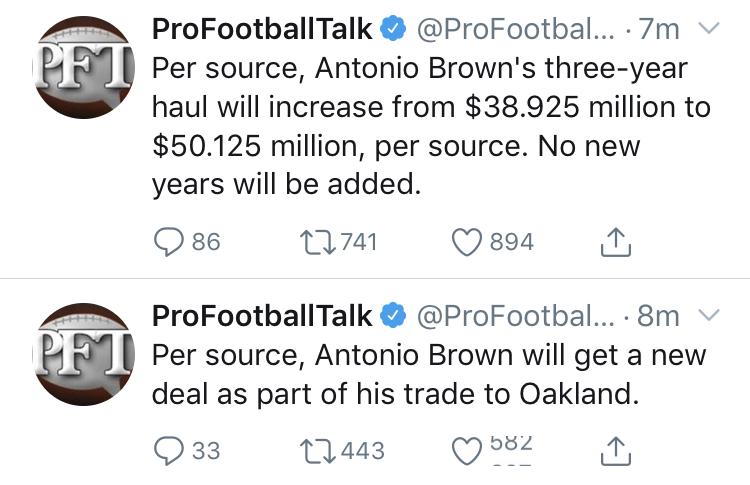
Task: Open ProFootballTalk name on first tweet
Action: (262, 29)
